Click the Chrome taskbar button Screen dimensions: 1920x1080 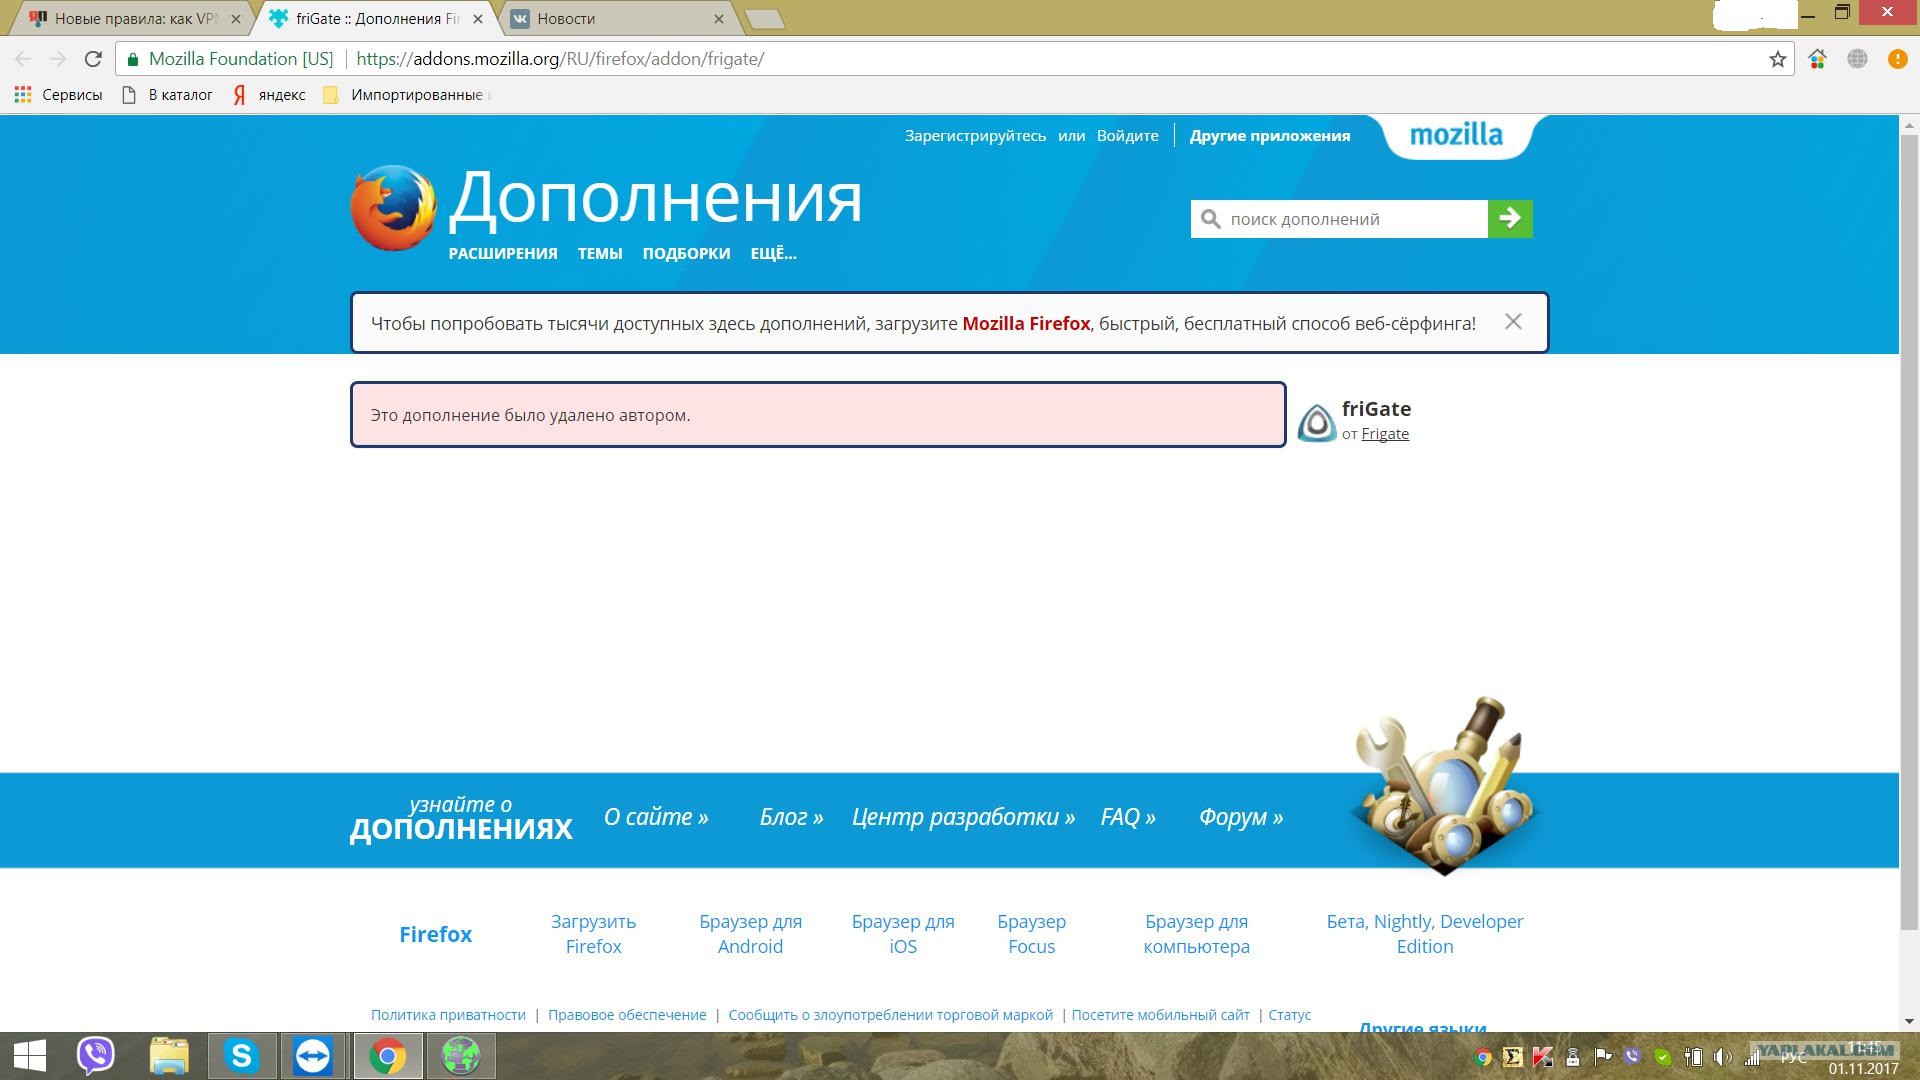pyautogui.click(x=388, y=1056)
